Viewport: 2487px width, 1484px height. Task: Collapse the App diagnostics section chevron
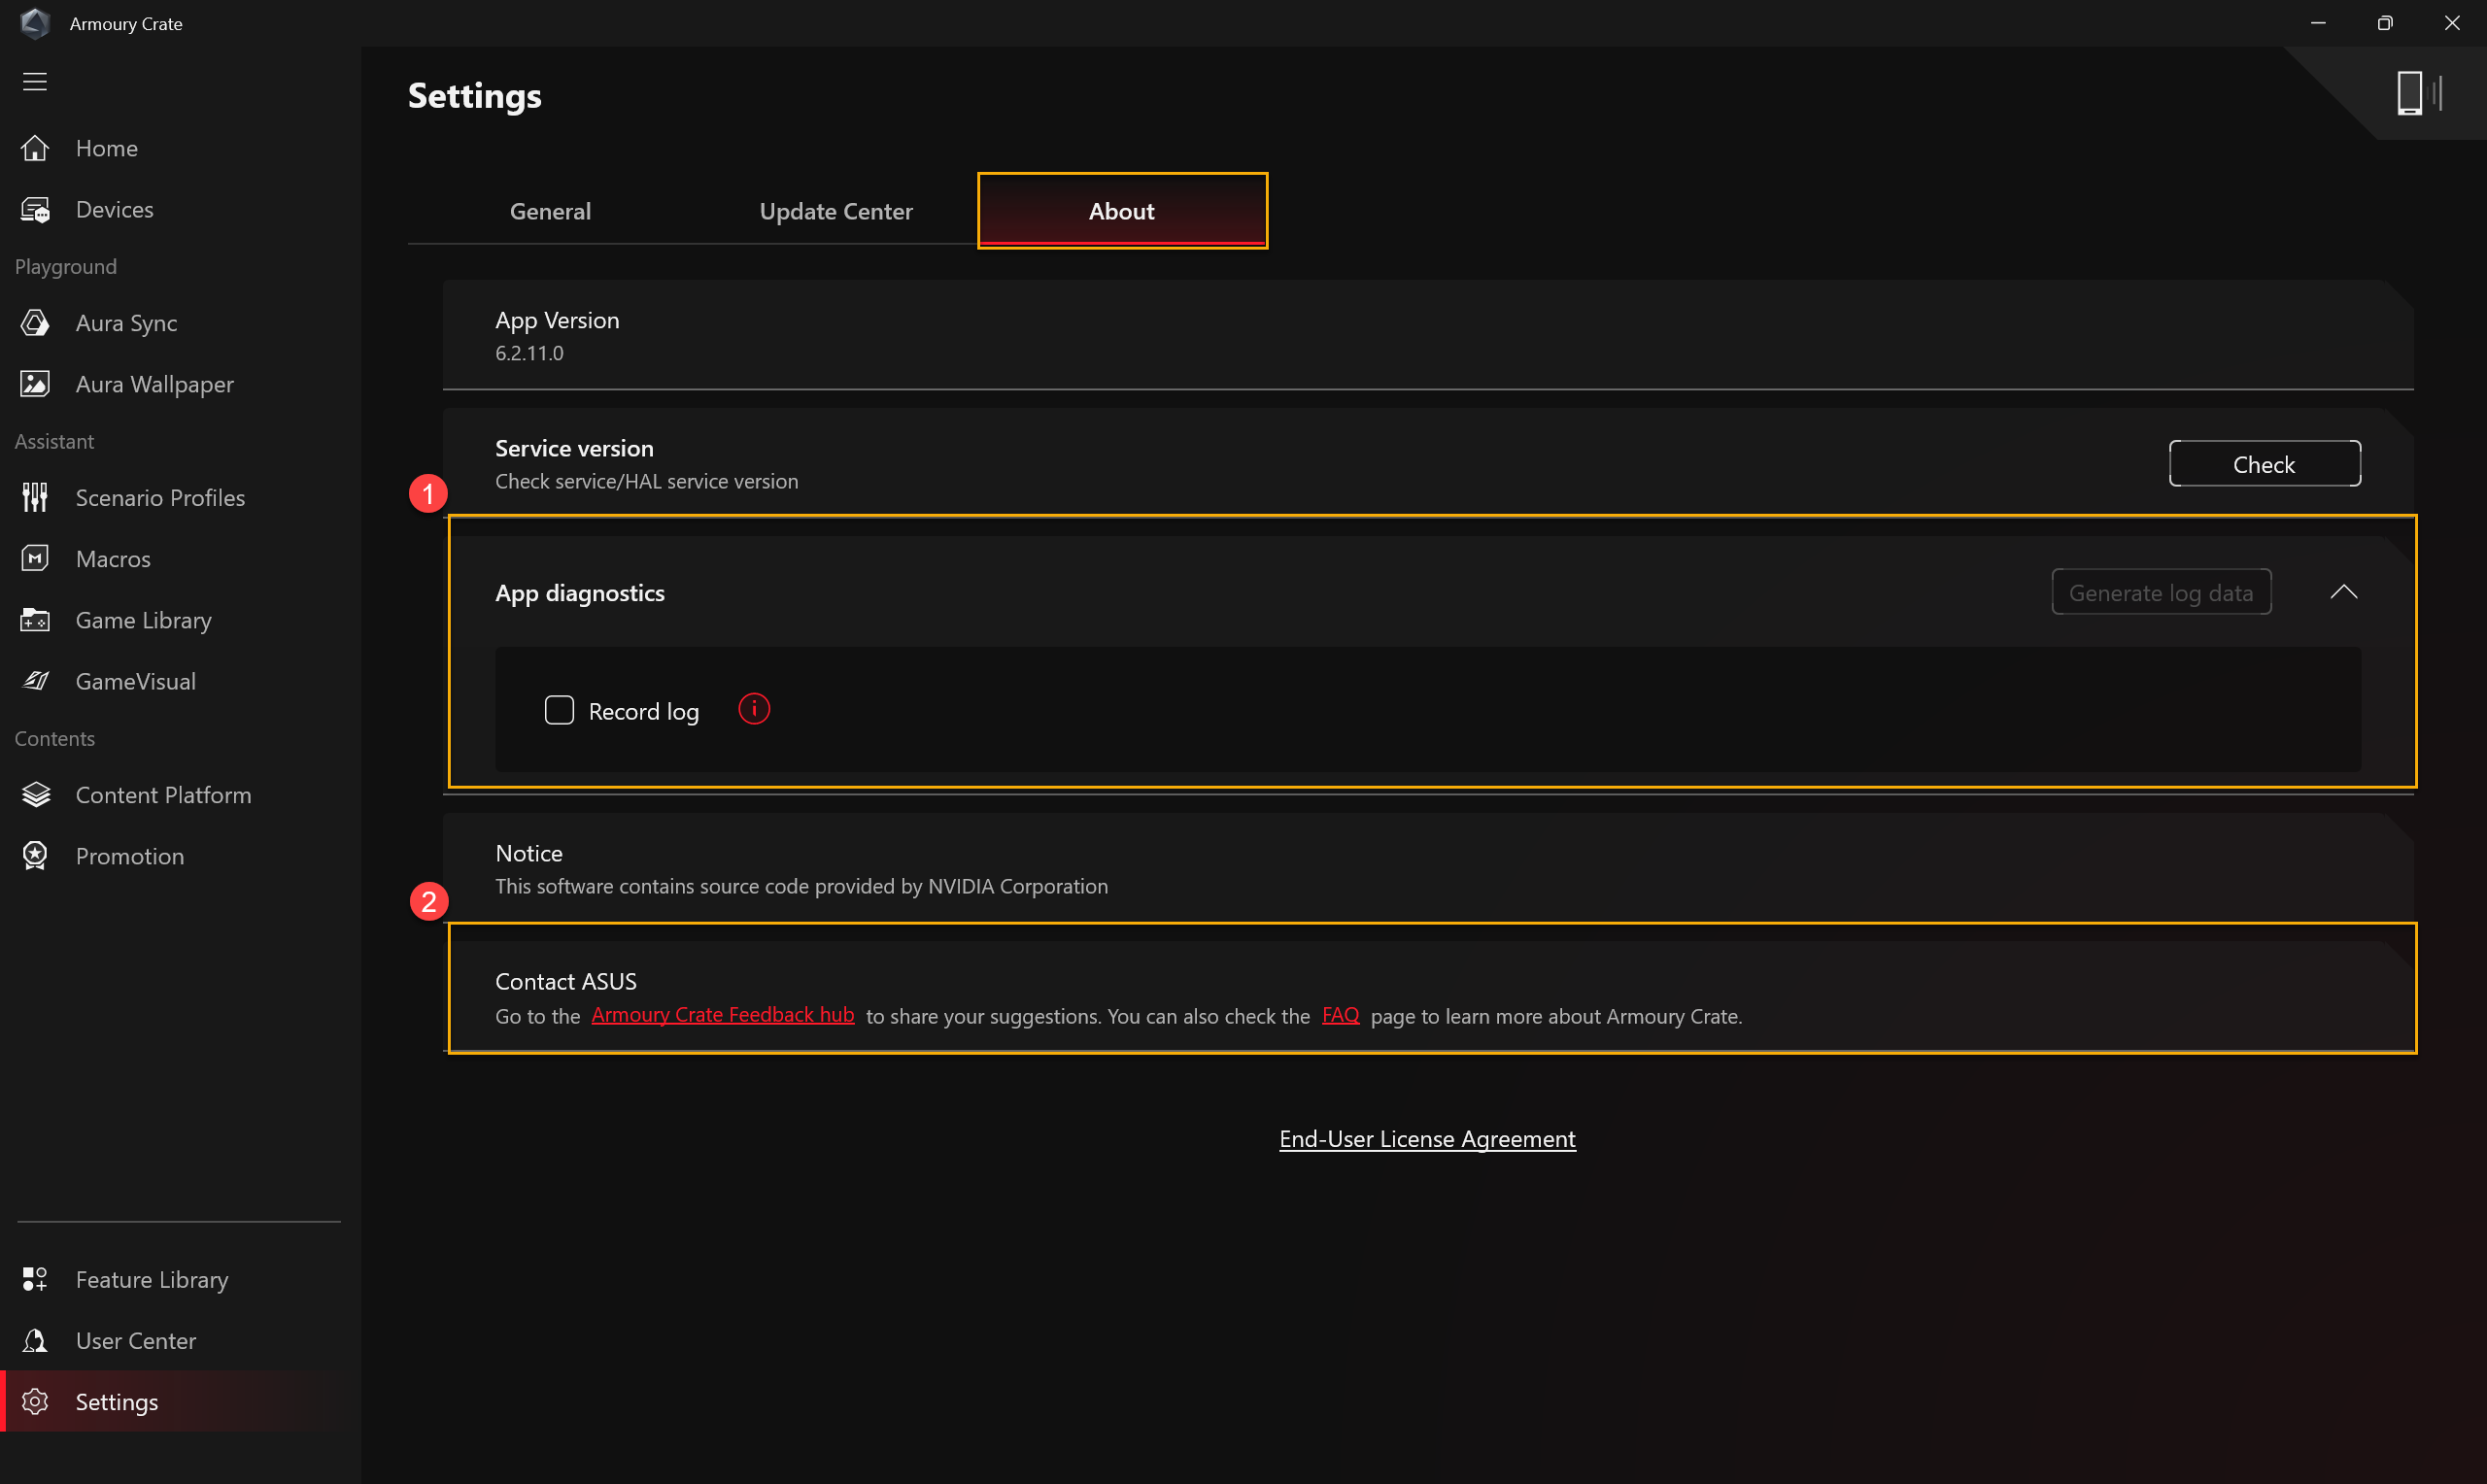tap(2343, 592)
